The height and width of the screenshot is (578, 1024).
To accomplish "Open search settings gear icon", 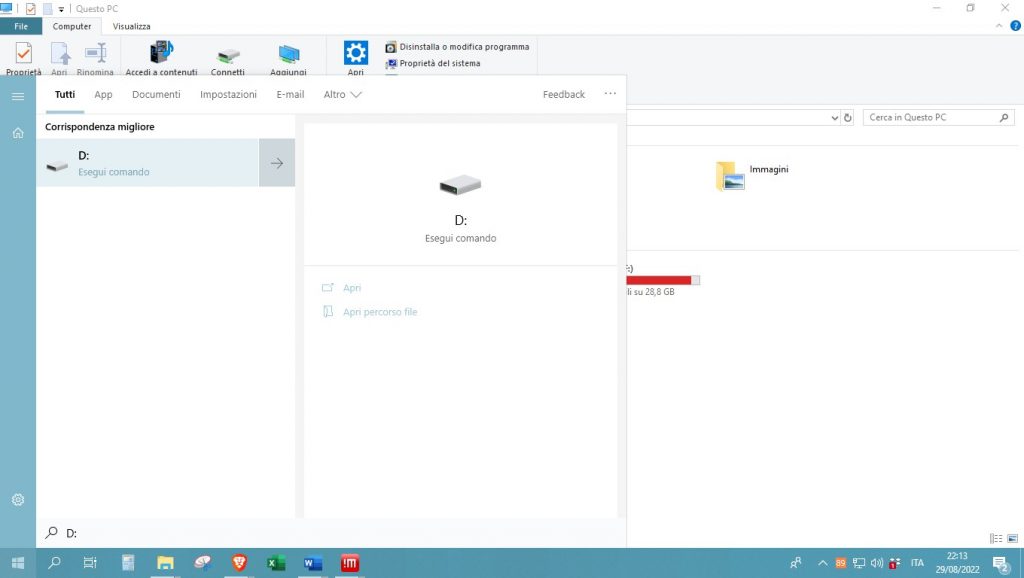I will (x=18, y=499).
